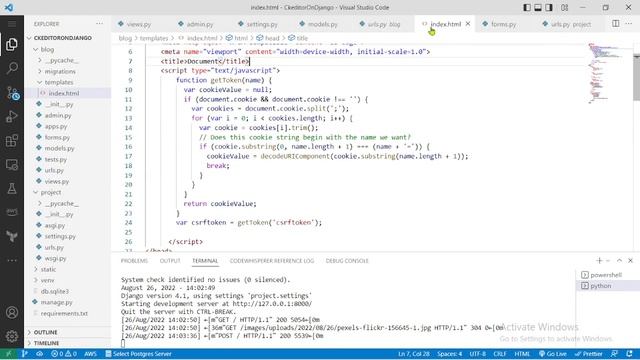Open db.sqlite3 file
This screenshot has width=640, height=360.
[x=68, y=291]
